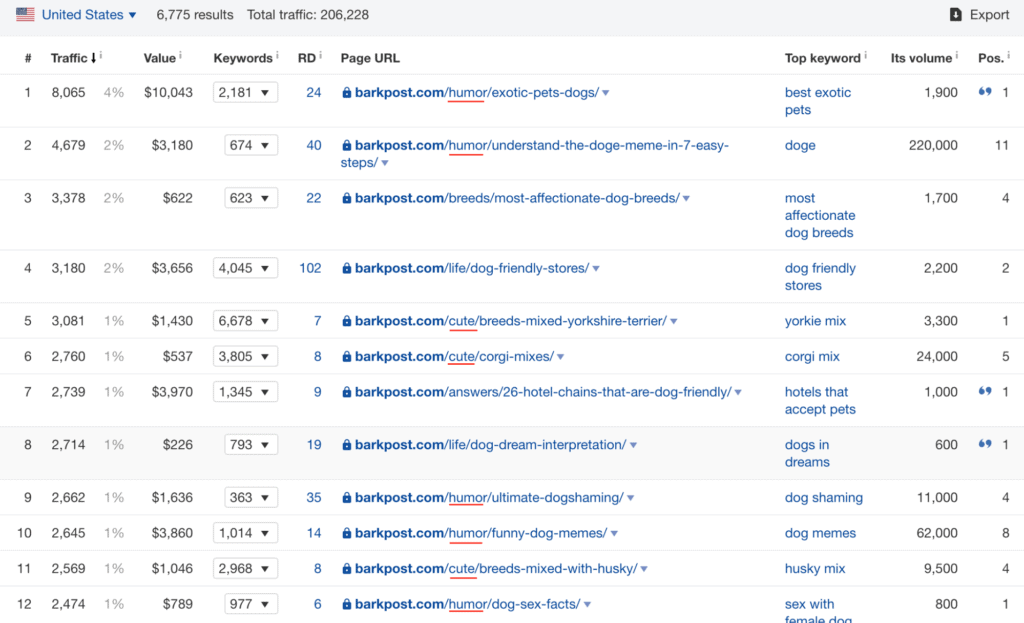Open the caret menu after exotic-pets-dogs URL
This screenshot has height=623, width=1024.
point(606,93)
